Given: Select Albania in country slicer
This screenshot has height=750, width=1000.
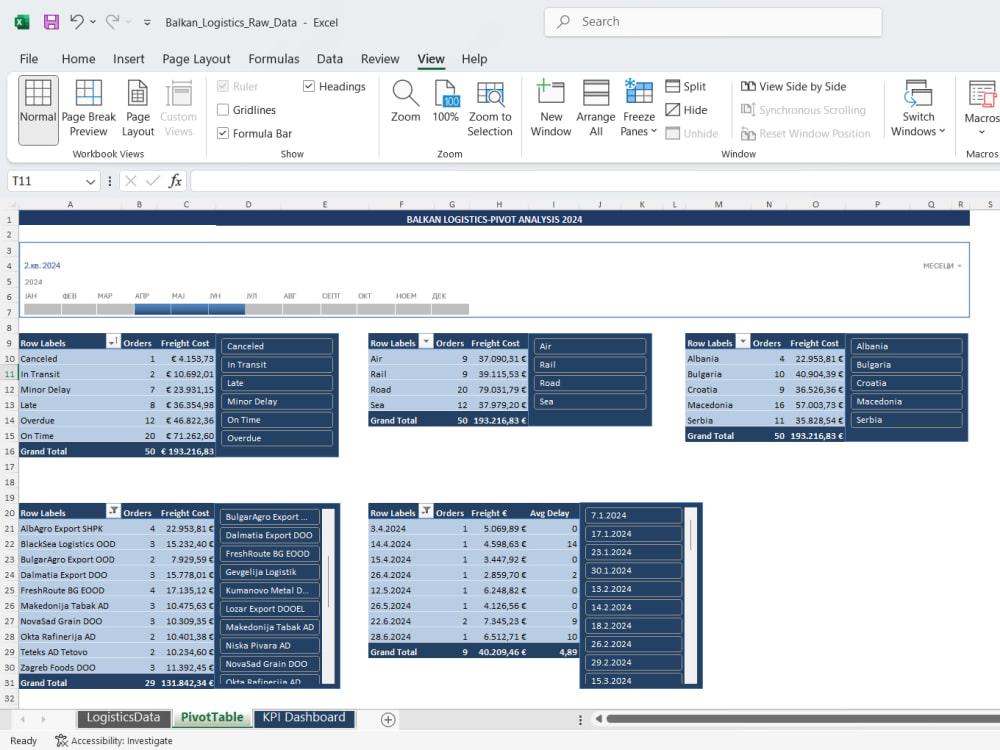Looking at the screenshot, I should pos(906,346).
